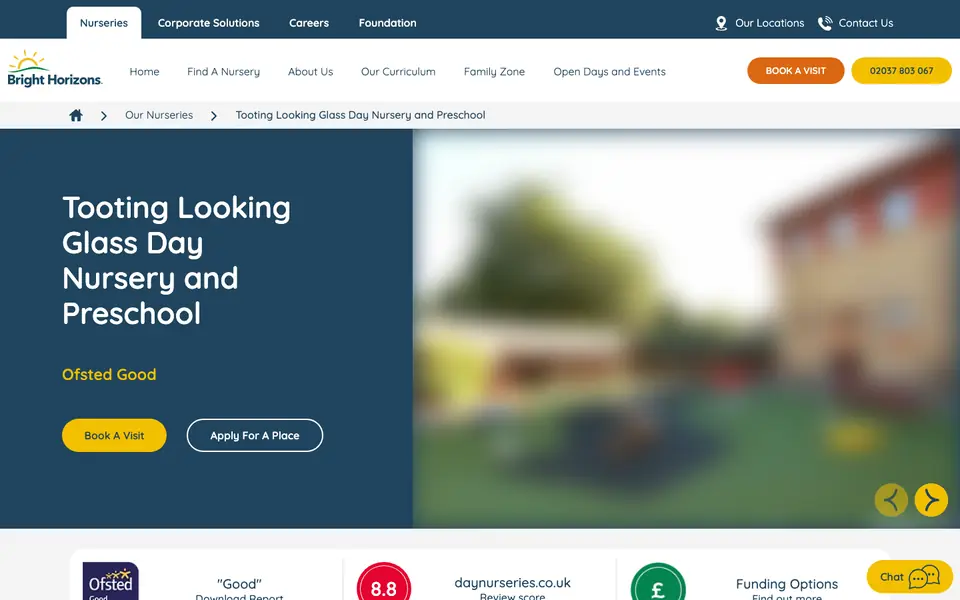Screen dimensions: 960x600
Task: Click Home in main navigation
Action: pos(144,72)
